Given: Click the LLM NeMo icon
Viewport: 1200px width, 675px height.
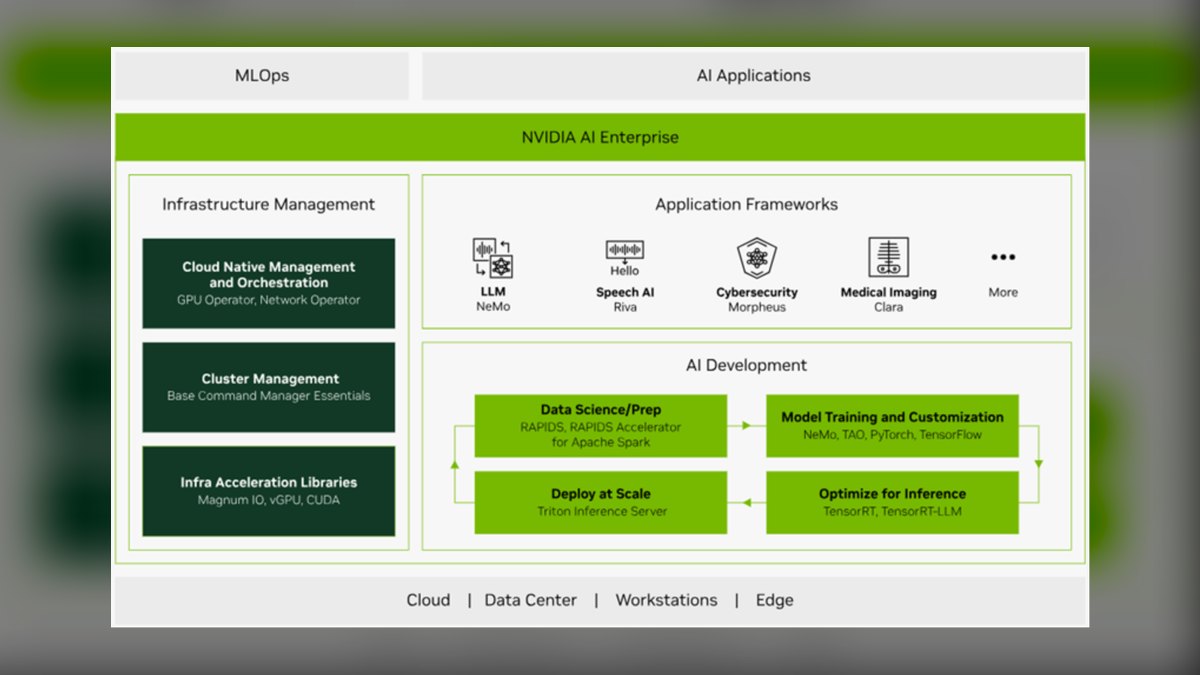Looking at the screenshot, I should click(493, 258).
